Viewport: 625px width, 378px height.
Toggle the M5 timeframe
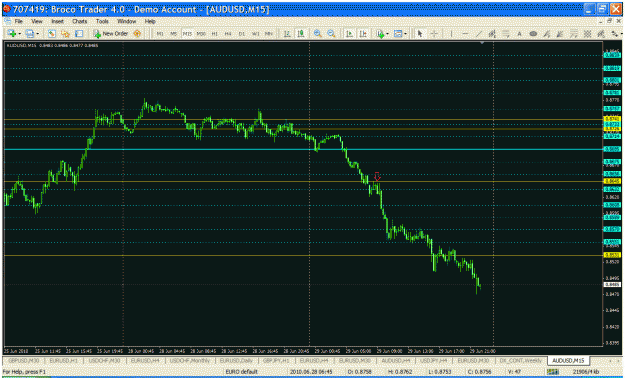pyautogui.click(x=173, y=34)
